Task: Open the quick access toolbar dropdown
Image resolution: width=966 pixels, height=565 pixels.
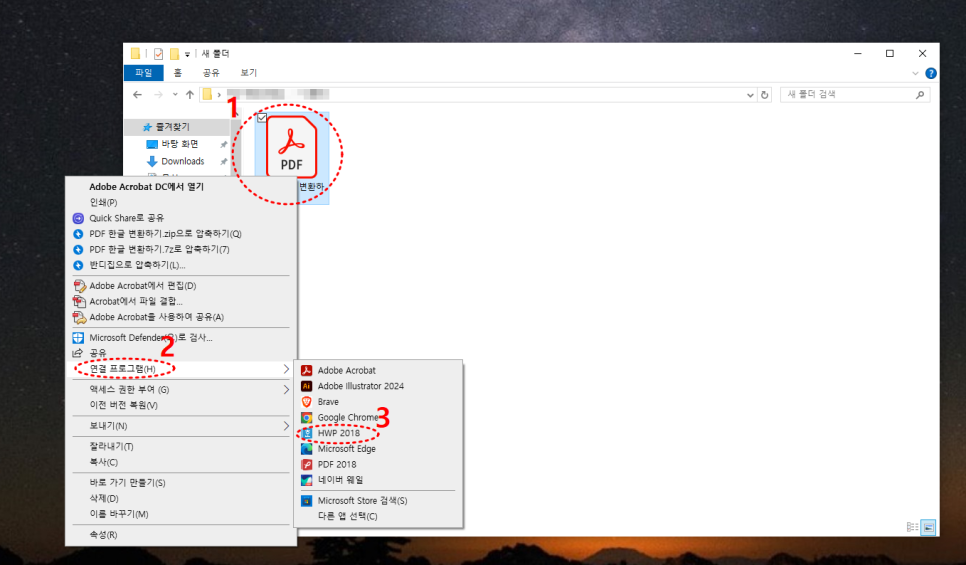Action: (187, 54)
